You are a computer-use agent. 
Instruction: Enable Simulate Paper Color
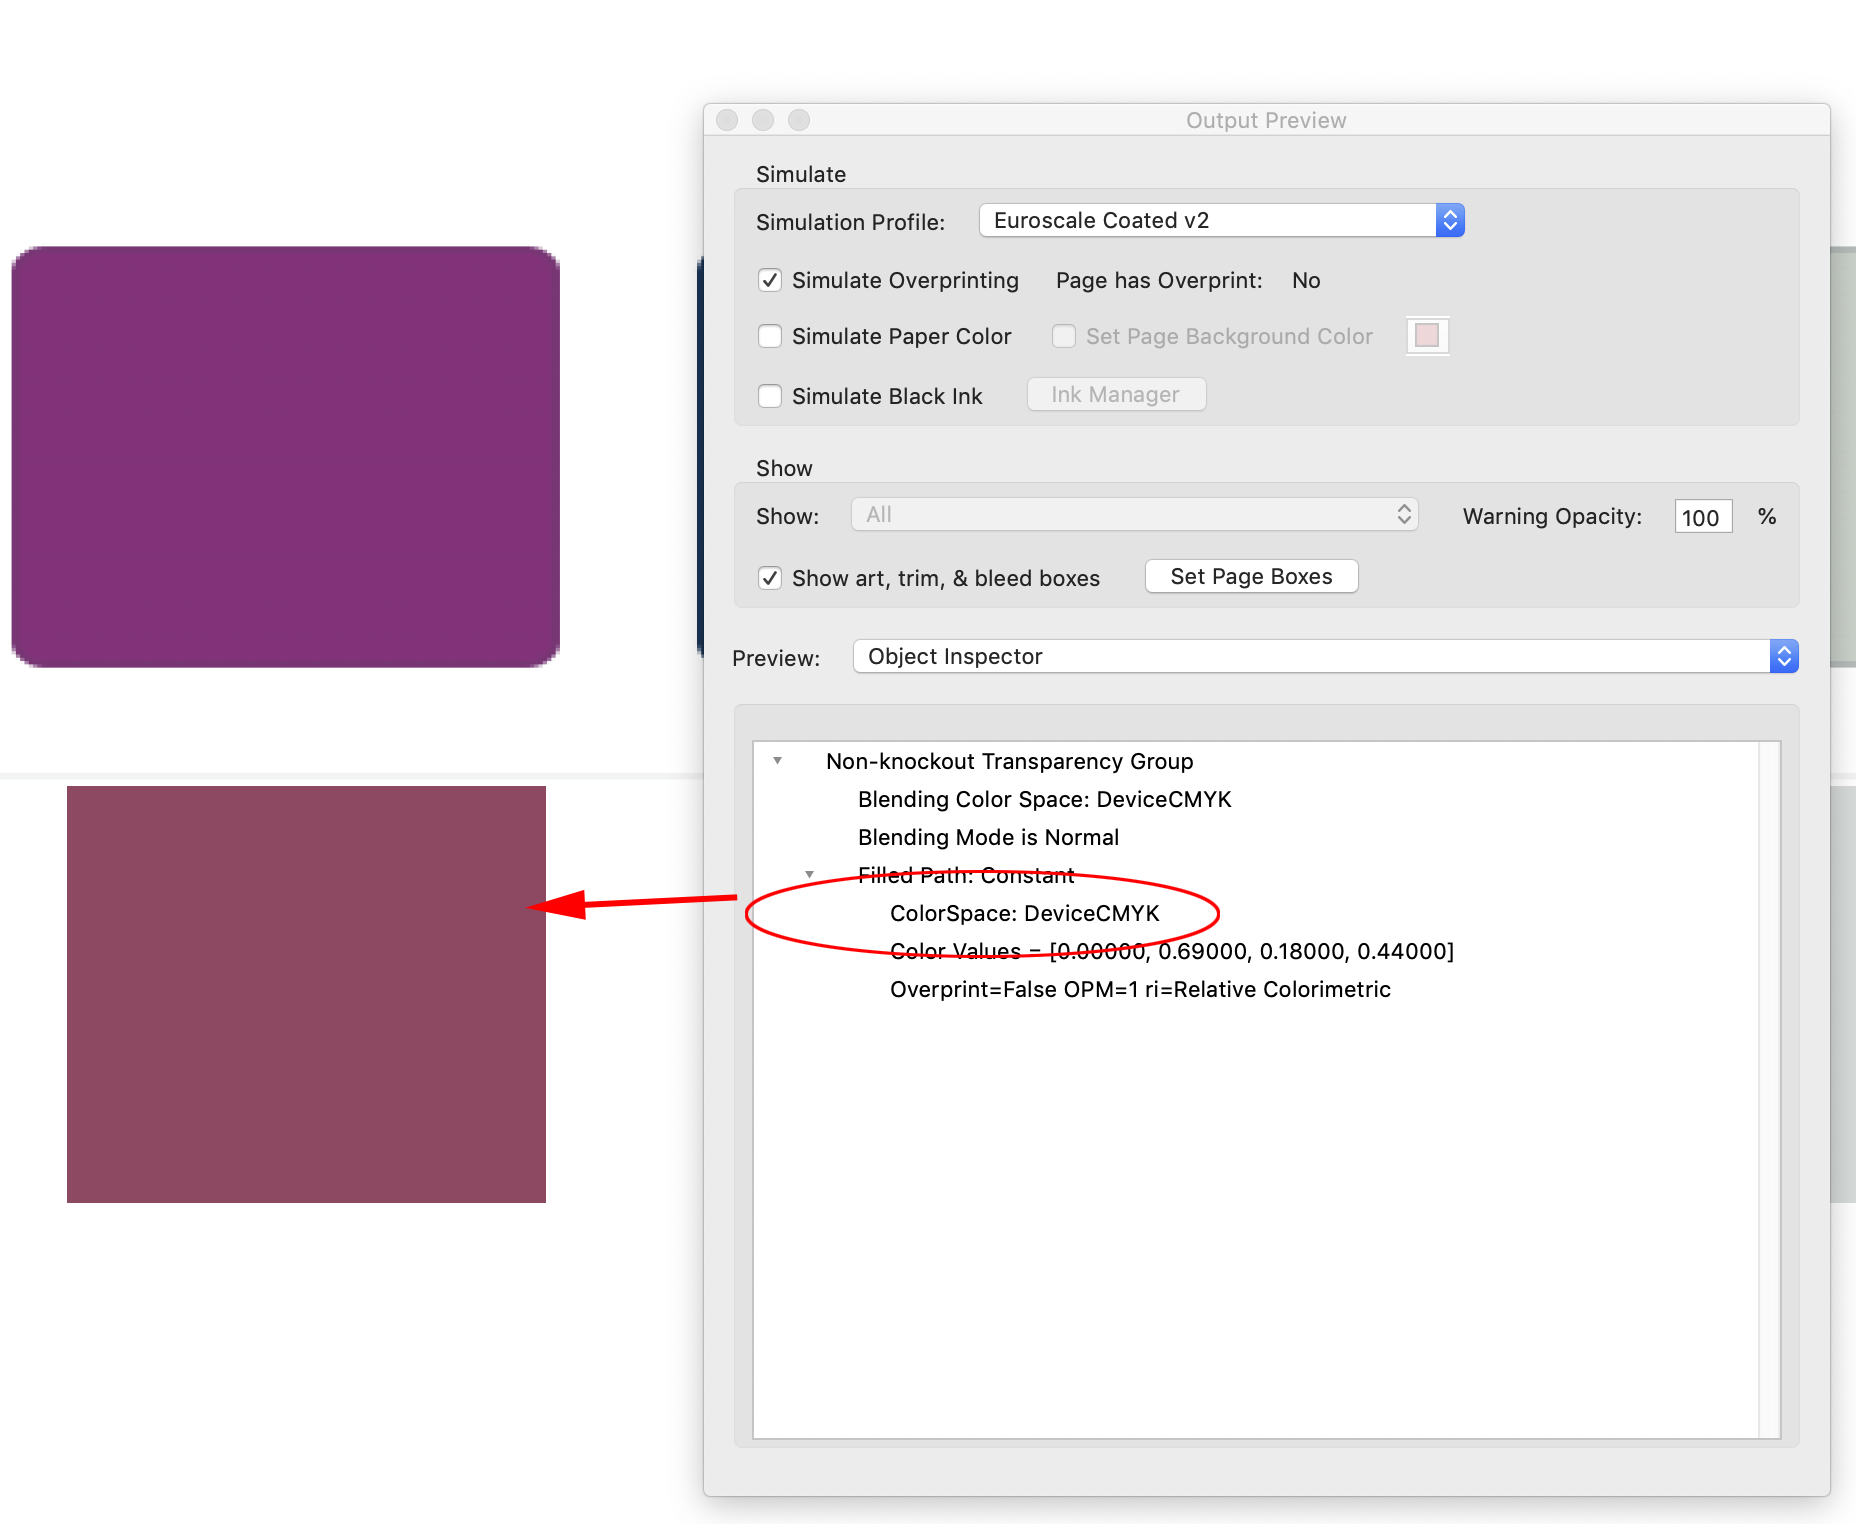click(x=770, y=337)
